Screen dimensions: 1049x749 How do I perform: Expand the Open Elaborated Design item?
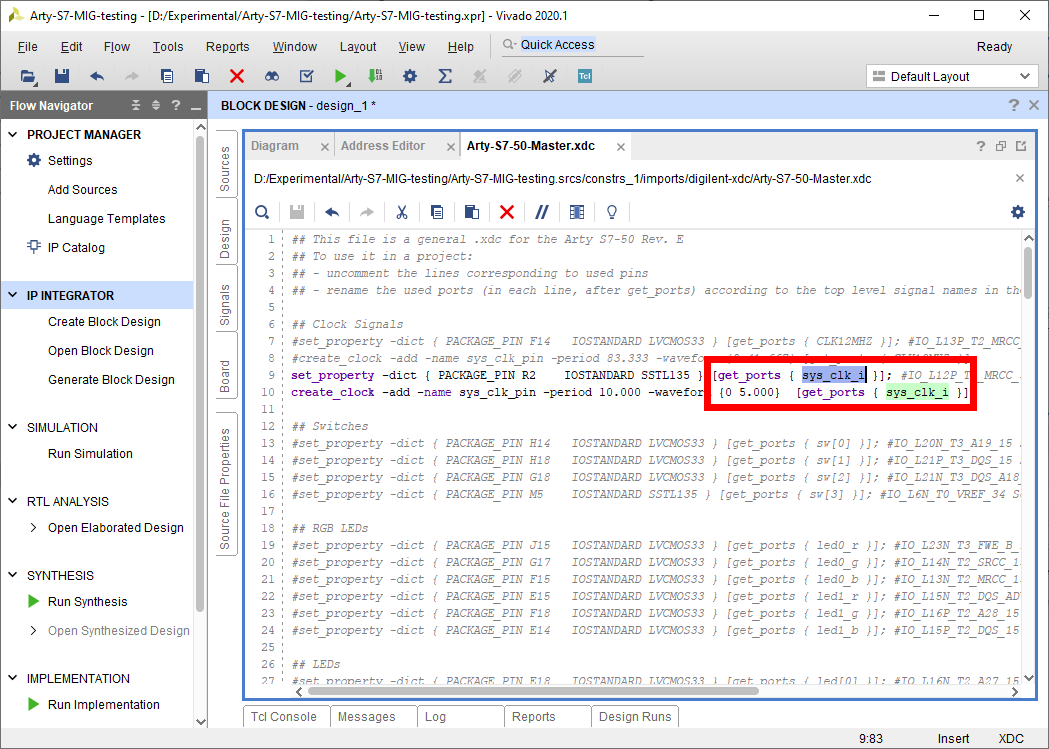tap(34, 528)
